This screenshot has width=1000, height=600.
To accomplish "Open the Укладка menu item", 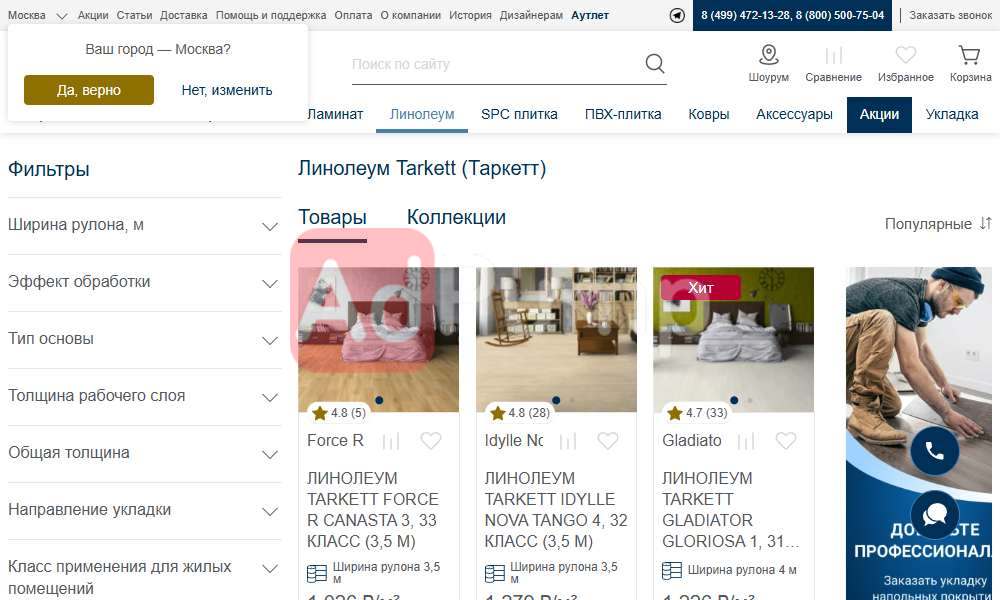I will click(952, 114).
